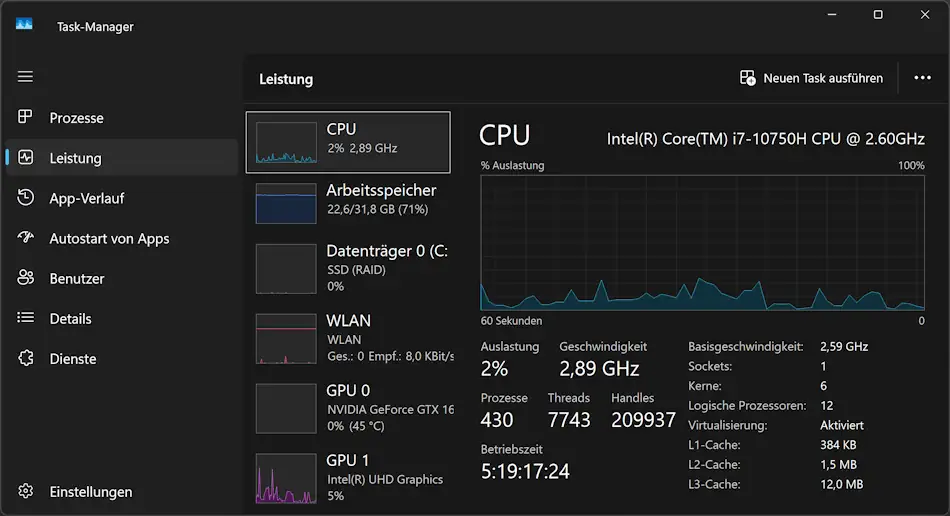This screenshot has height=516, width=950.
Task: Click the large CPU heading
Action: coord(505,134)
